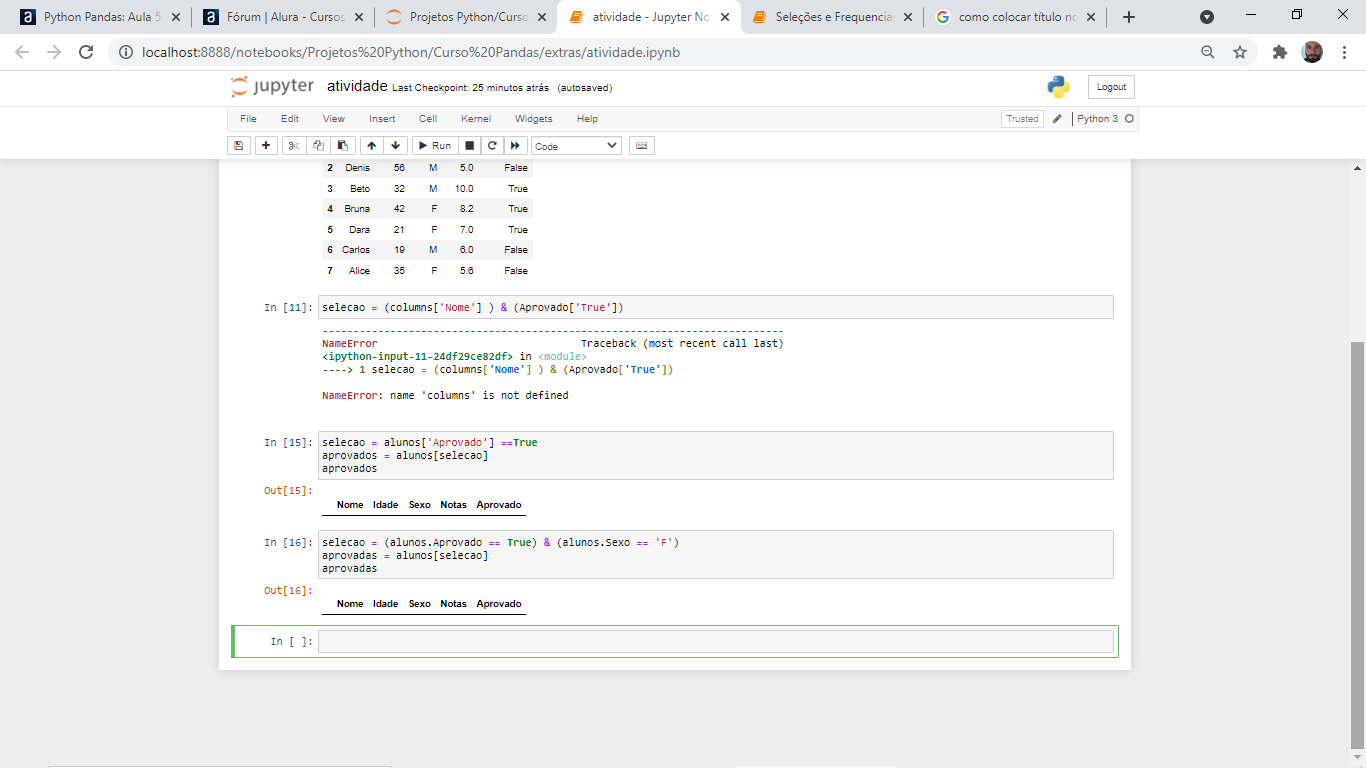Click the Out[15] output prompt
This screenshot has width=1366, height=768.
tap(288, 491)
